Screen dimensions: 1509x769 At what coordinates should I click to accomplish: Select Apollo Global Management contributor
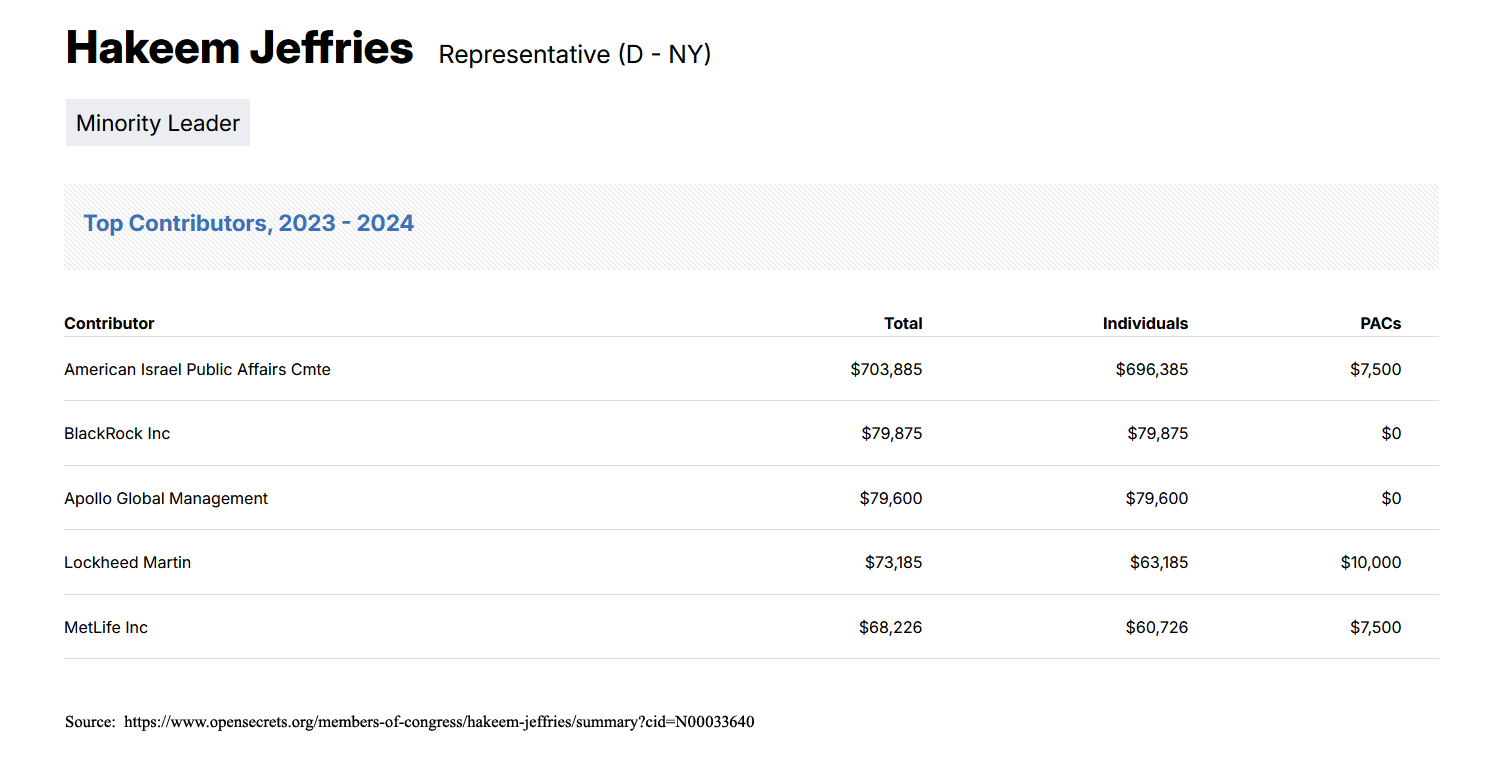[x=166, y=498]
